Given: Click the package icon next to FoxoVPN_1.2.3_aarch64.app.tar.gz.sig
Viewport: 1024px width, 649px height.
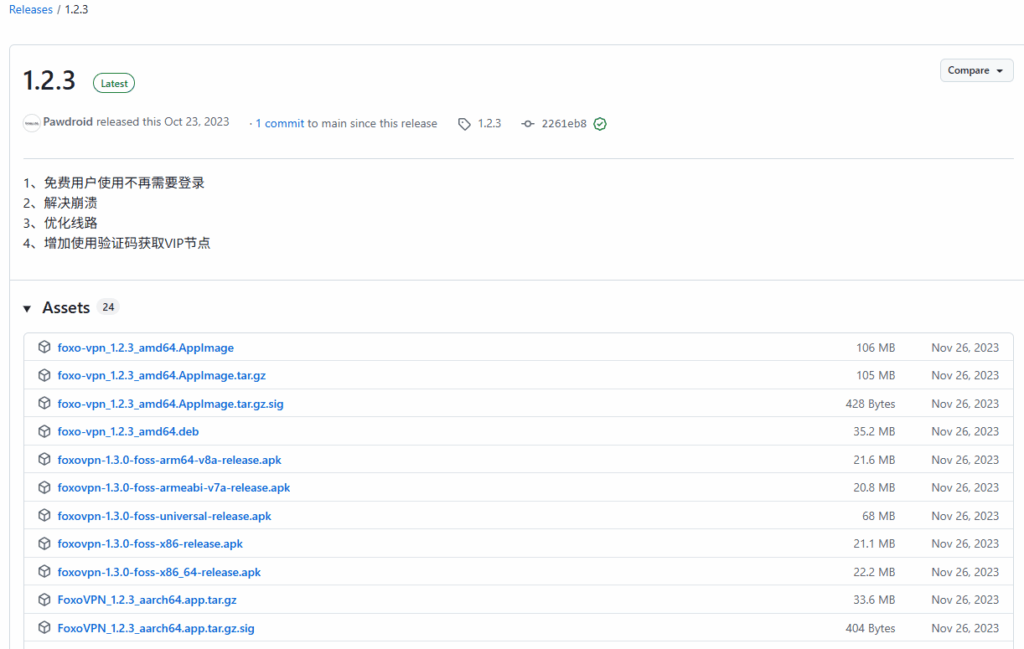Looking at the screenshot, I should [x=44, y=628].
